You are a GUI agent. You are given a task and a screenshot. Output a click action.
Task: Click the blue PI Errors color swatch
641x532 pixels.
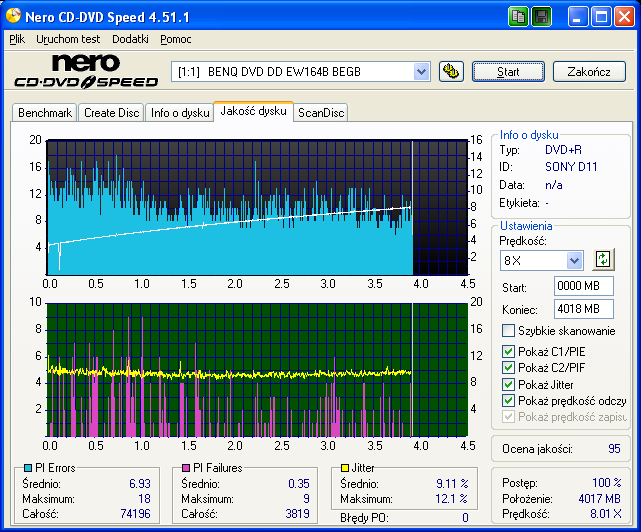(x=28, y=468)
